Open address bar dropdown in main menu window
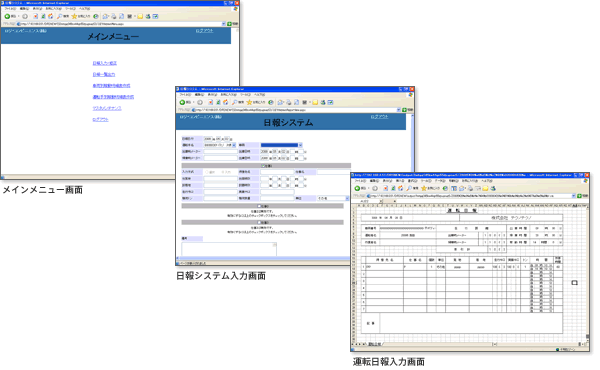The width and height of the screenshot is (600, 370). pos(224,24)
